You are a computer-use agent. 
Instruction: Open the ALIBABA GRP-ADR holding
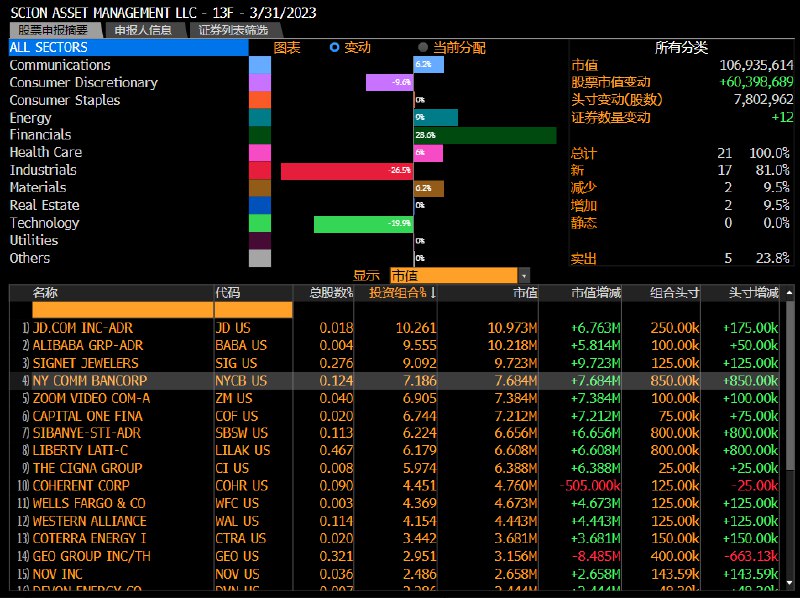[x=88, y=345]
